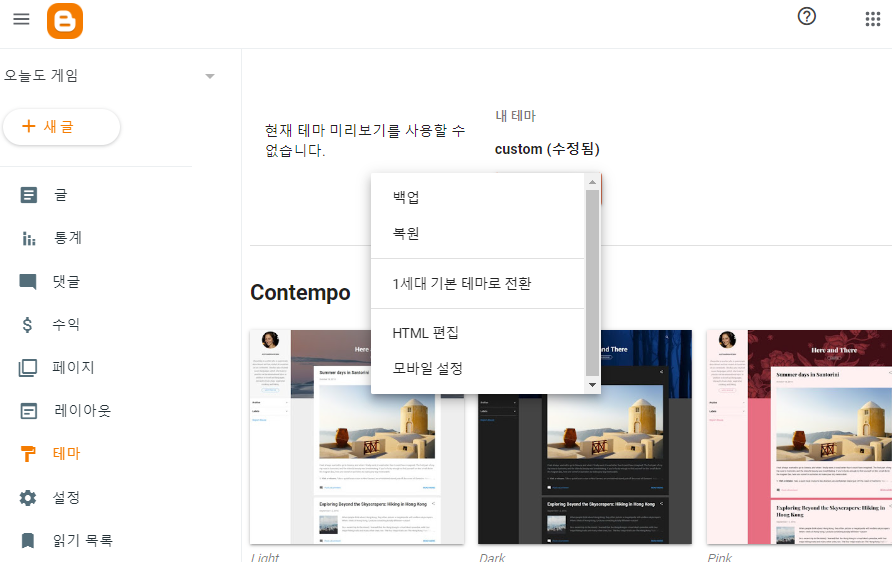Viewport: 892px width, 562px height.
Task: Click the 레이아웃 layout icon
Action: click(x=28, y=411)
